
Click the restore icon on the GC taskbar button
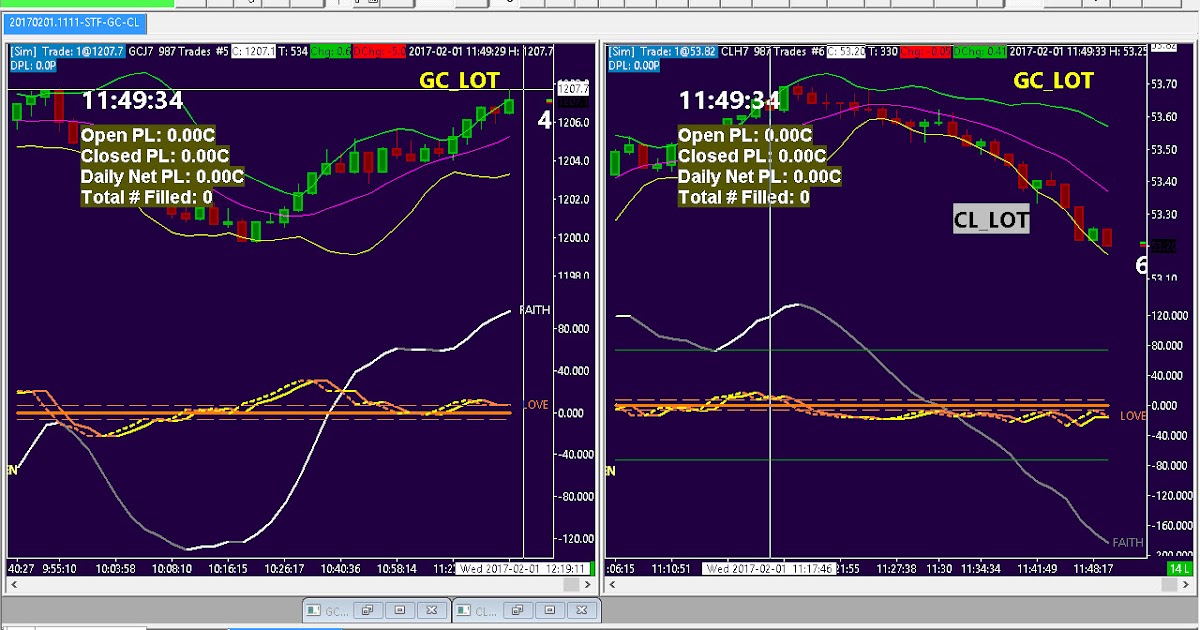(368, 610)
